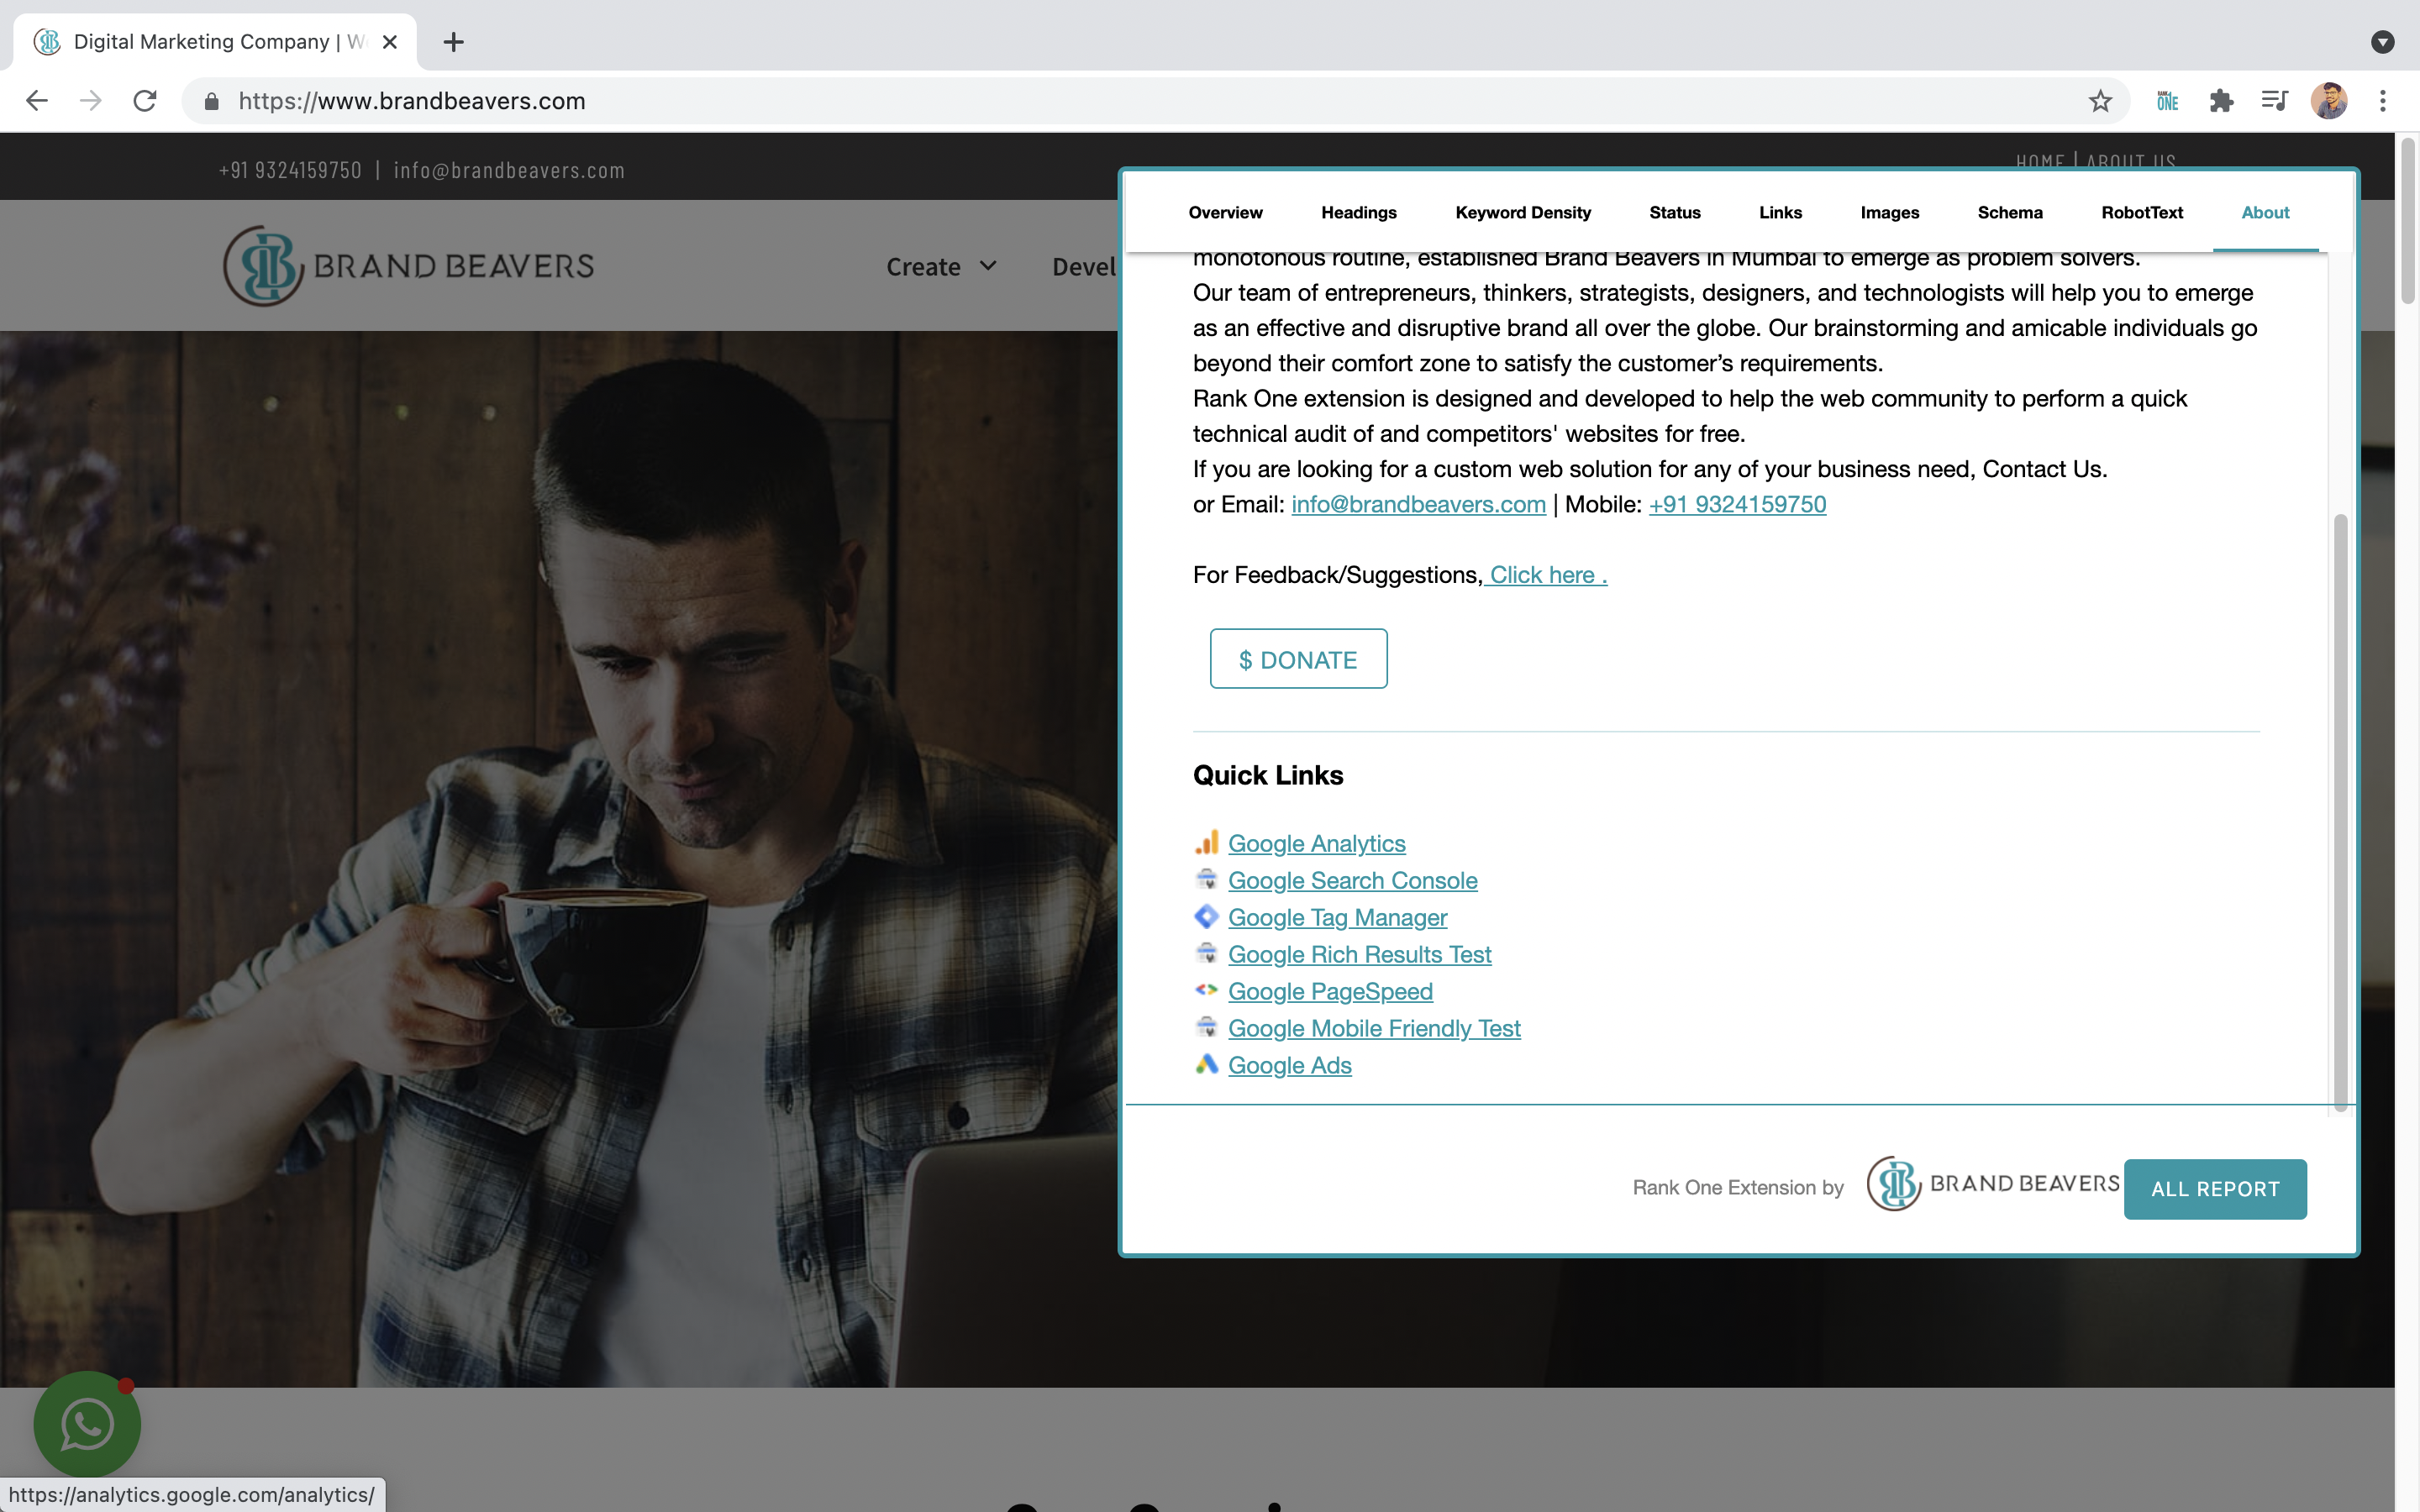Bookmark the page with the star icon
This screenshot has width=2420, height=1512.
(2098, 100)
